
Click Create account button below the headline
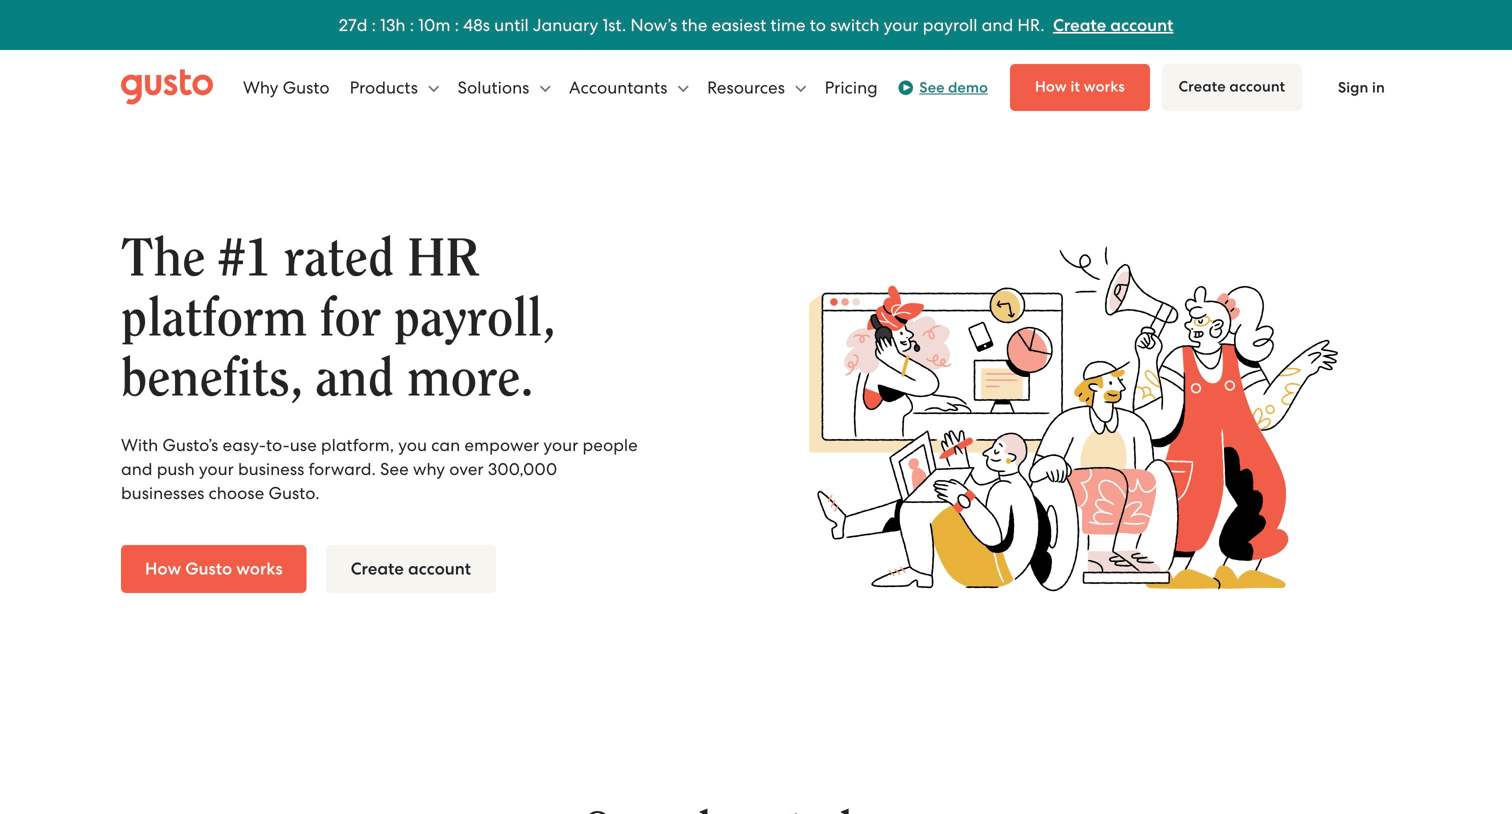tap(411, 569)
